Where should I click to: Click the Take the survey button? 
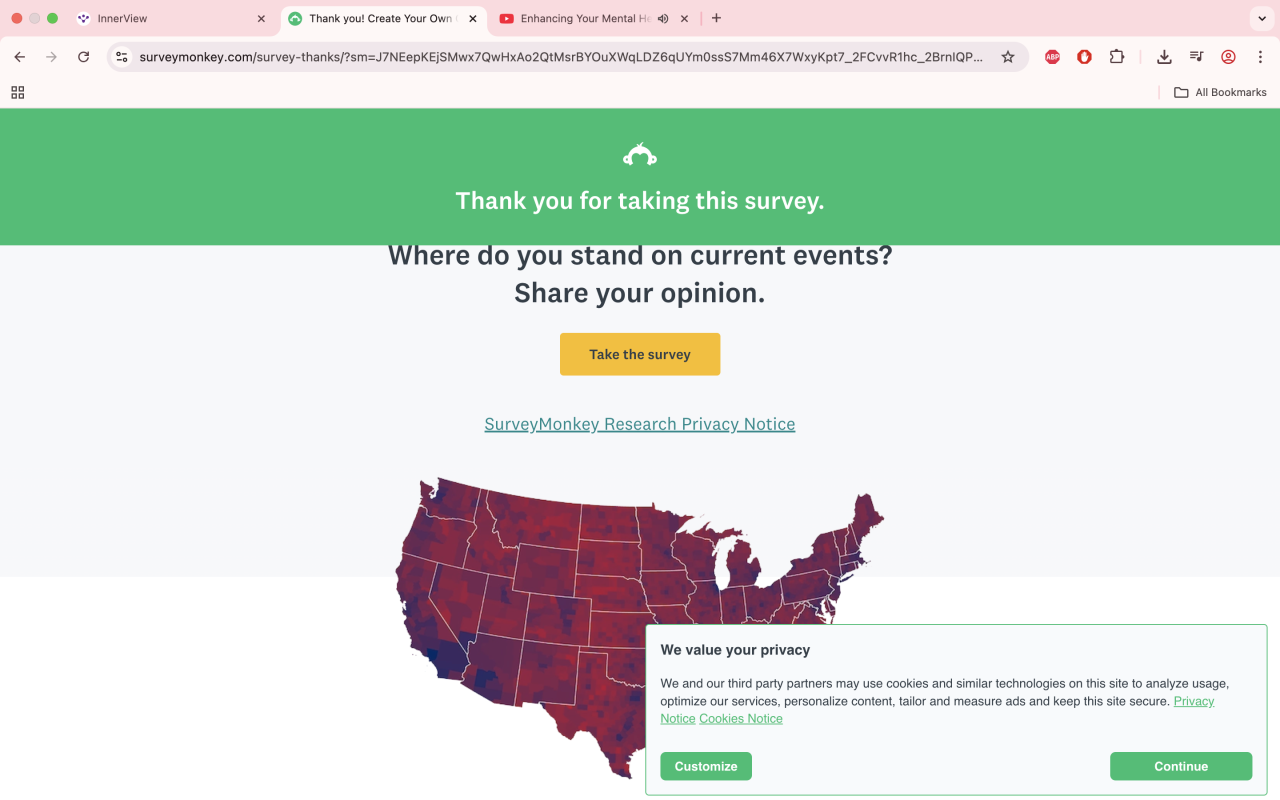(640, 354)
